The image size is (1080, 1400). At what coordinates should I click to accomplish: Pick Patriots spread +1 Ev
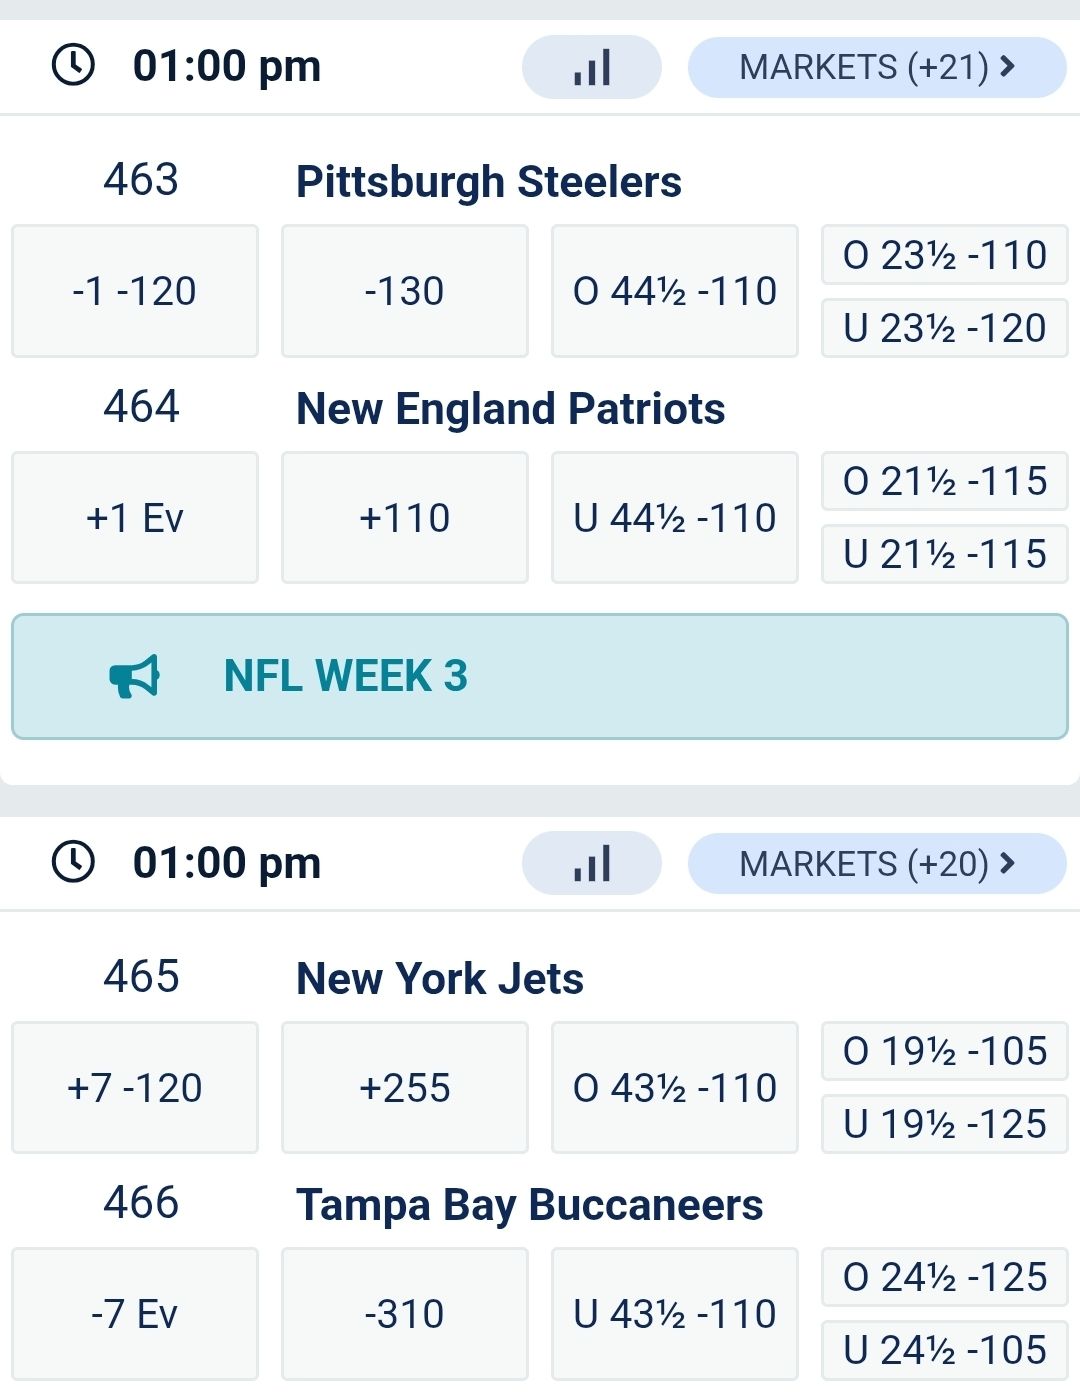coord(135,518)
